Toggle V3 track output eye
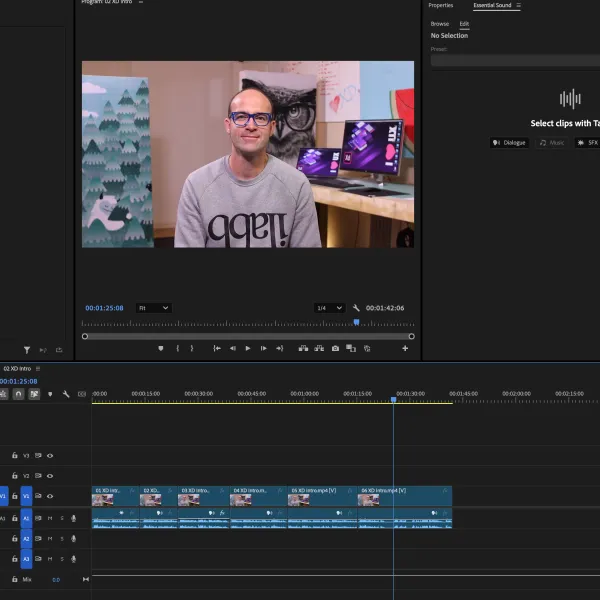Image resolution: width=600 pixels, height=600 pixels. click(x=50, y=456)
